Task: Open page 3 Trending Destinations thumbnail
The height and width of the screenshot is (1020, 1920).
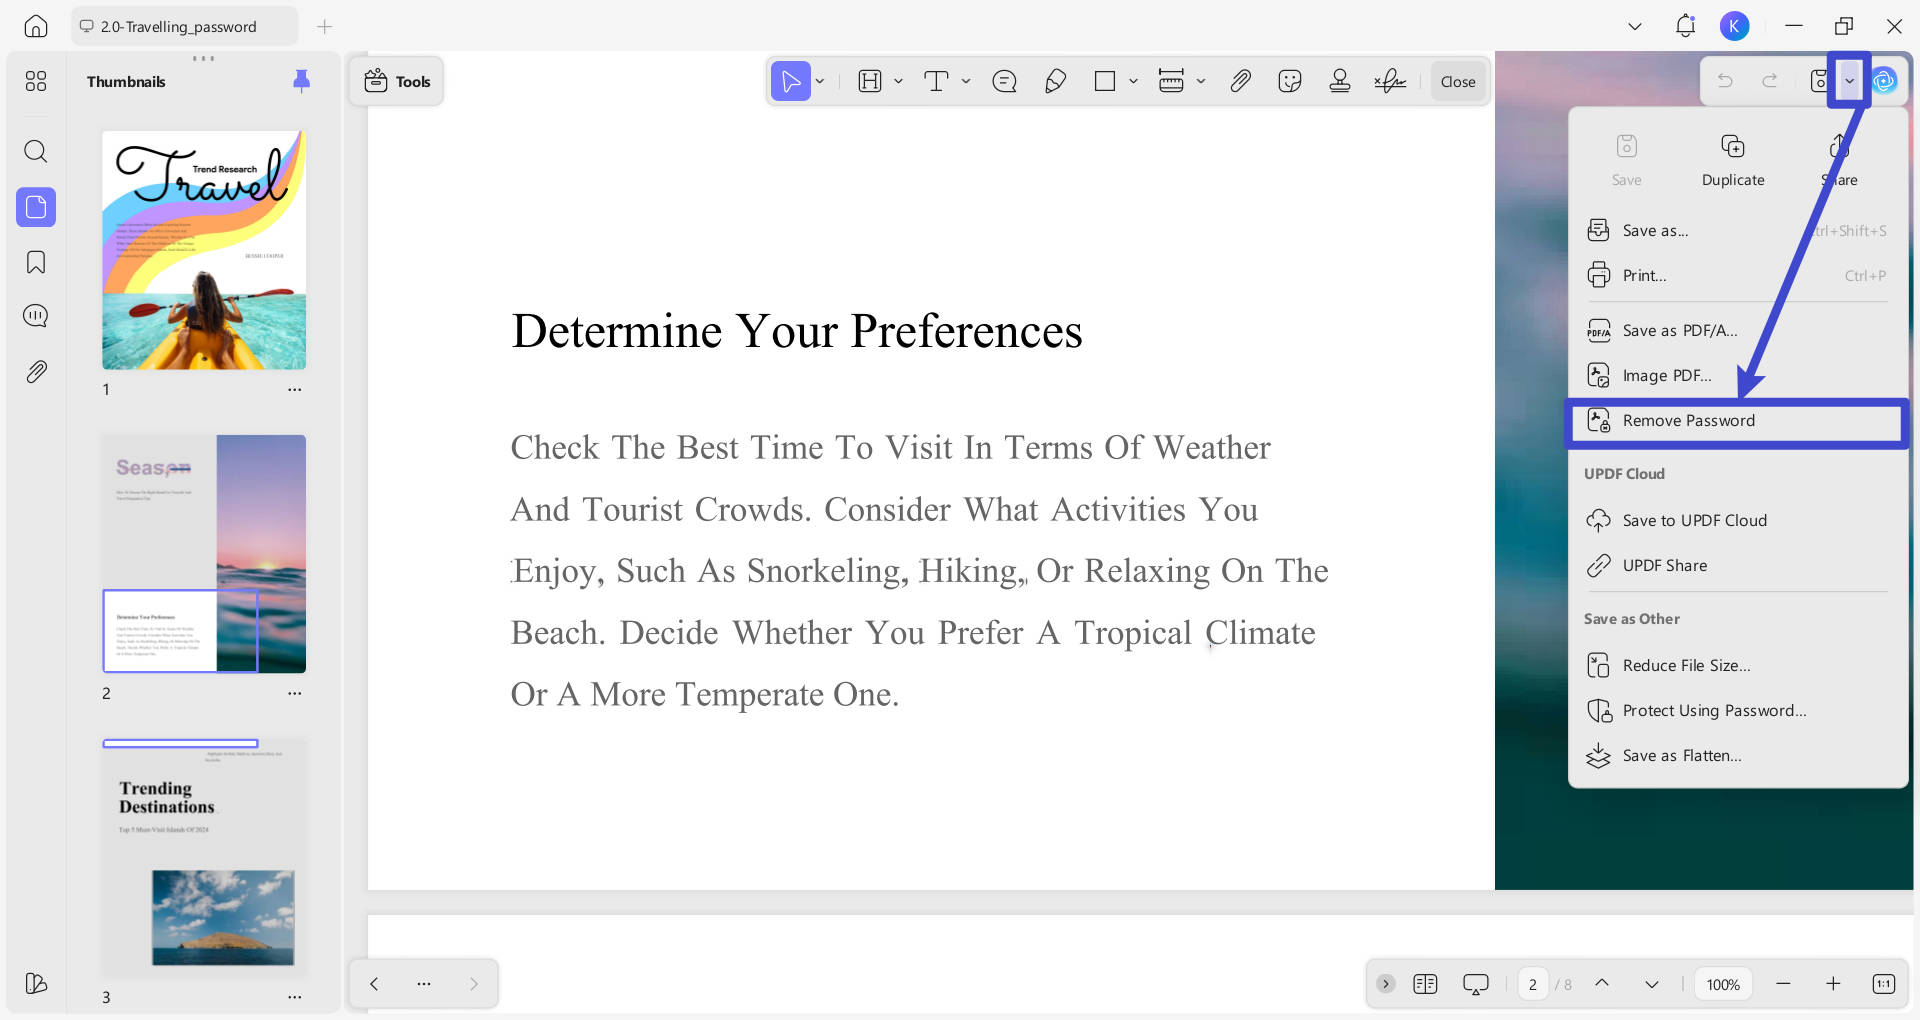Action: click(204, 858)
